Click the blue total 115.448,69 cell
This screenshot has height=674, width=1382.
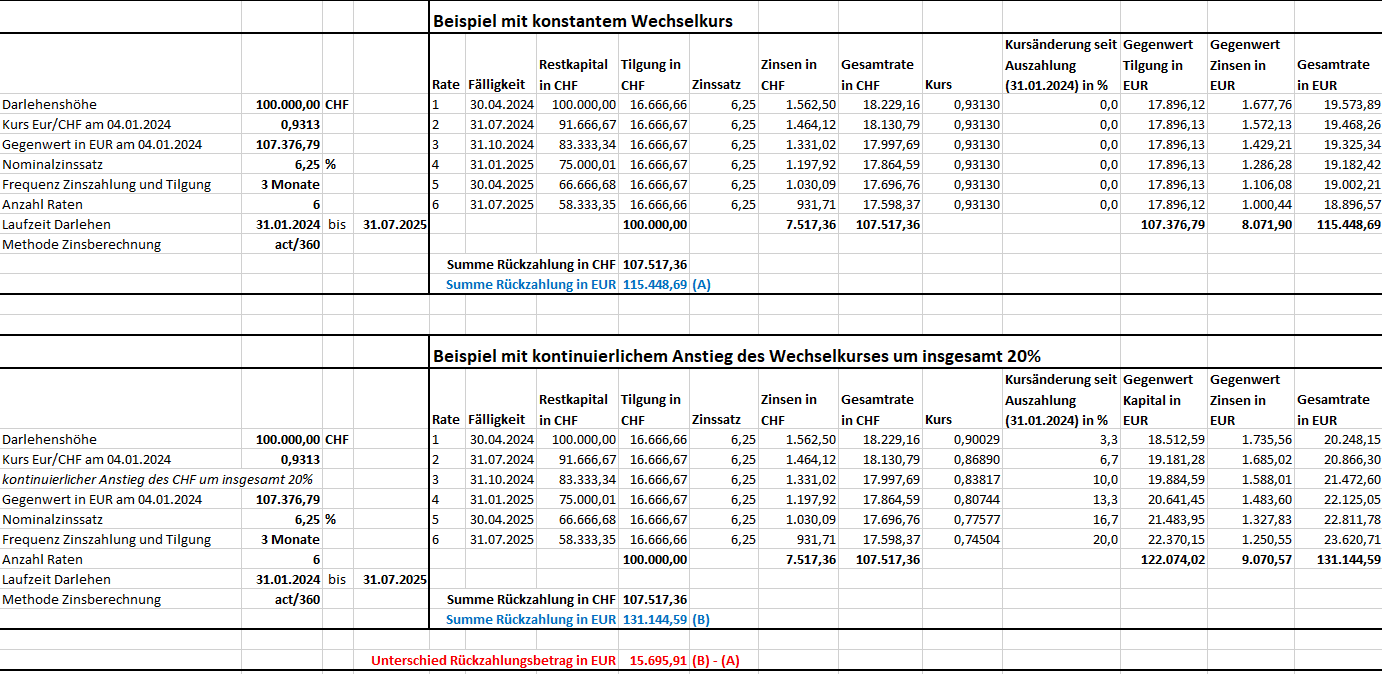(x=654, y=284)
